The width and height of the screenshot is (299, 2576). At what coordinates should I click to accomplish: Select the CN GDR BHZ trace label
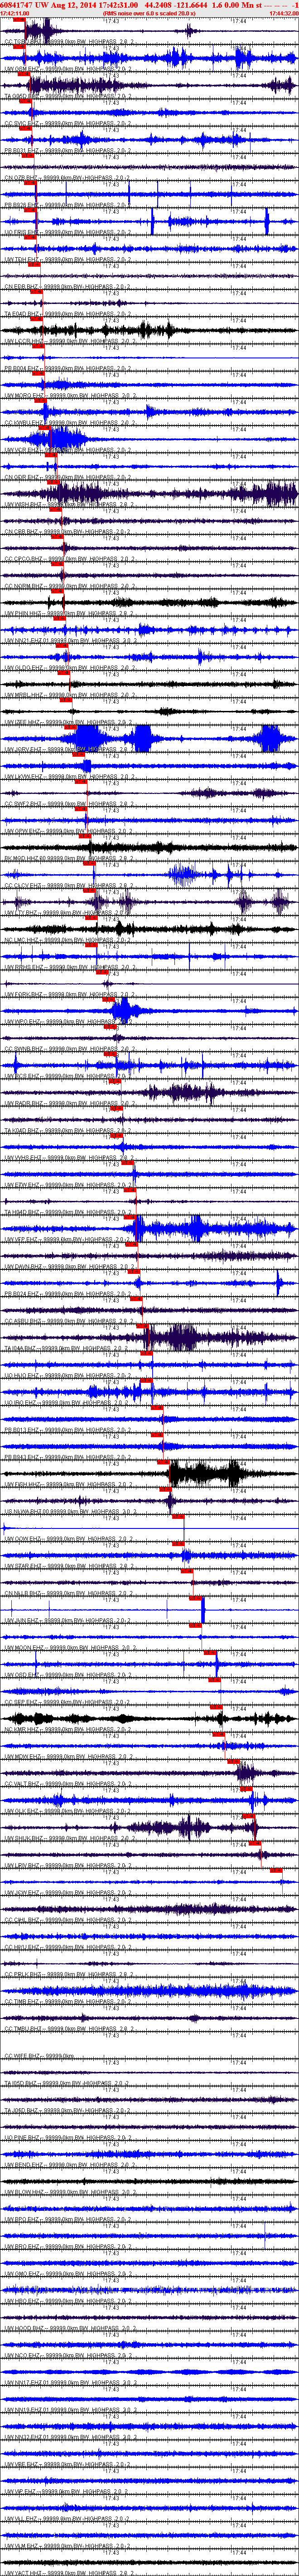coord(67,477)
